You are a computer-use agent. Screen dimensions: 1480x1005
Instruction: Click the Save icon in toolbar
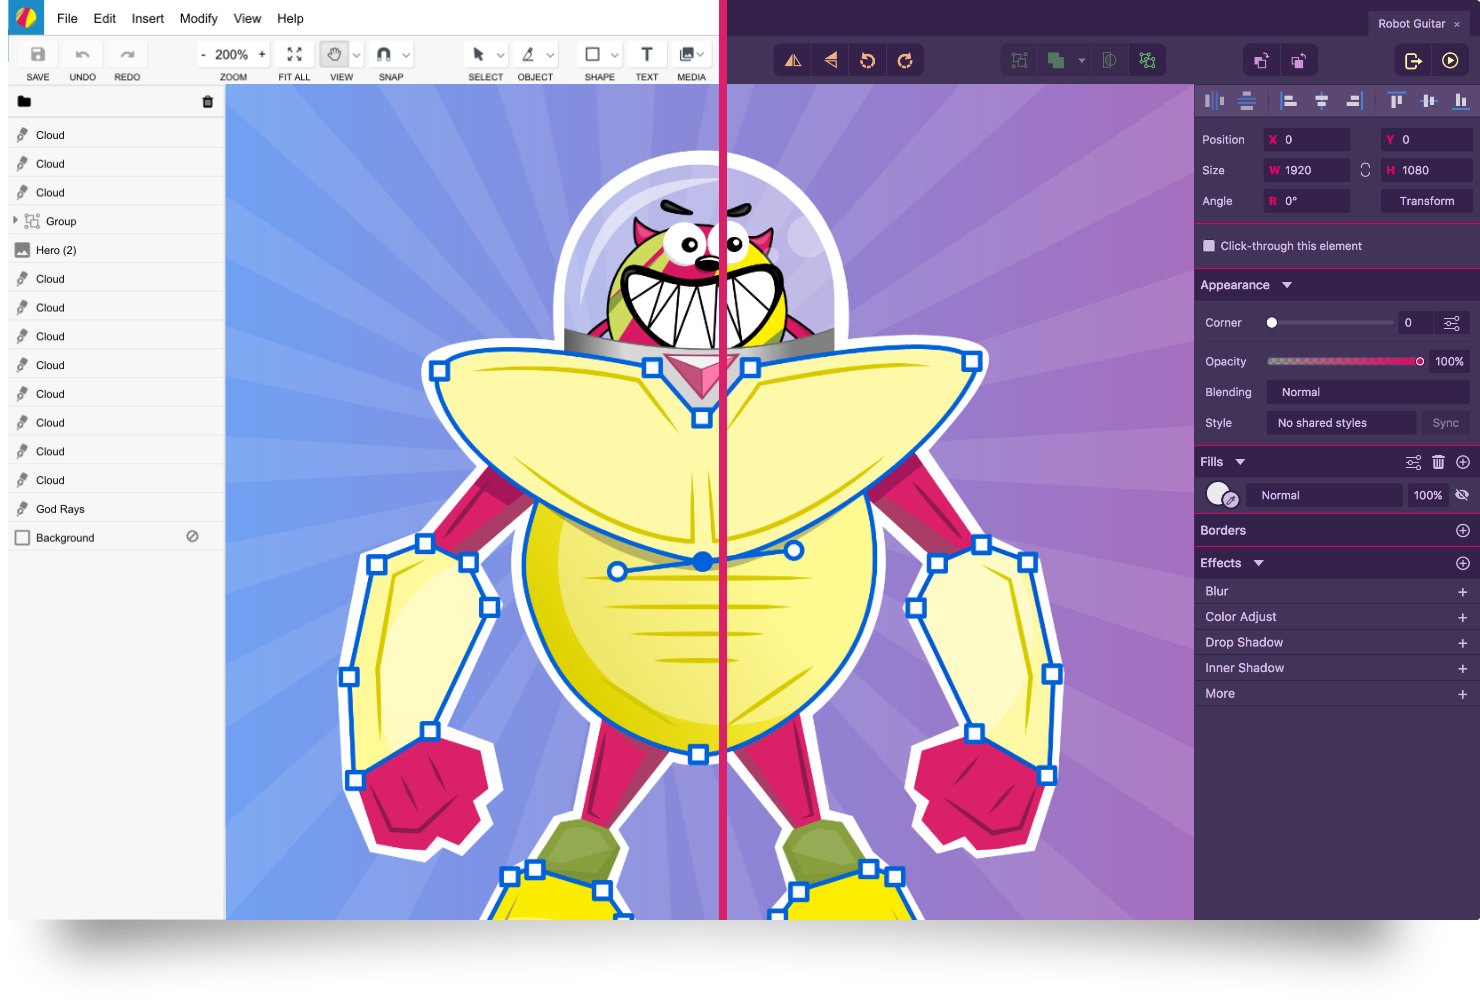[x=38, y=55]
